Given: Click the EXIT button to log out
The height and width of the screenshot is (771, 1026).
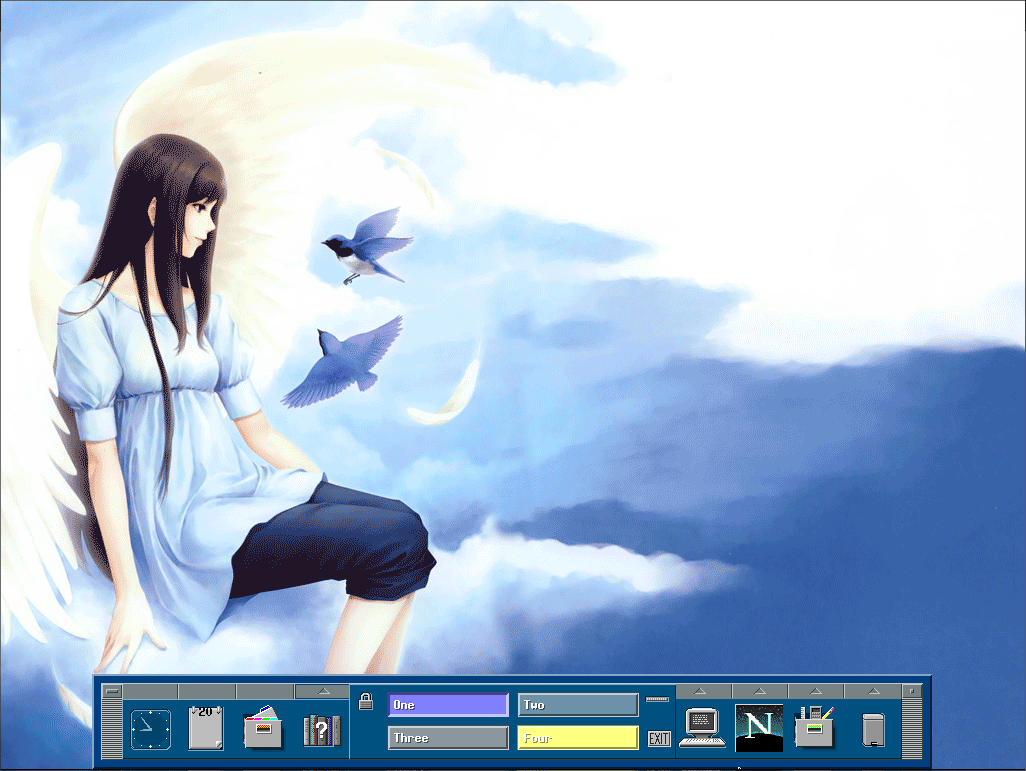Looking at the screenshot, I should click(658, 738).
